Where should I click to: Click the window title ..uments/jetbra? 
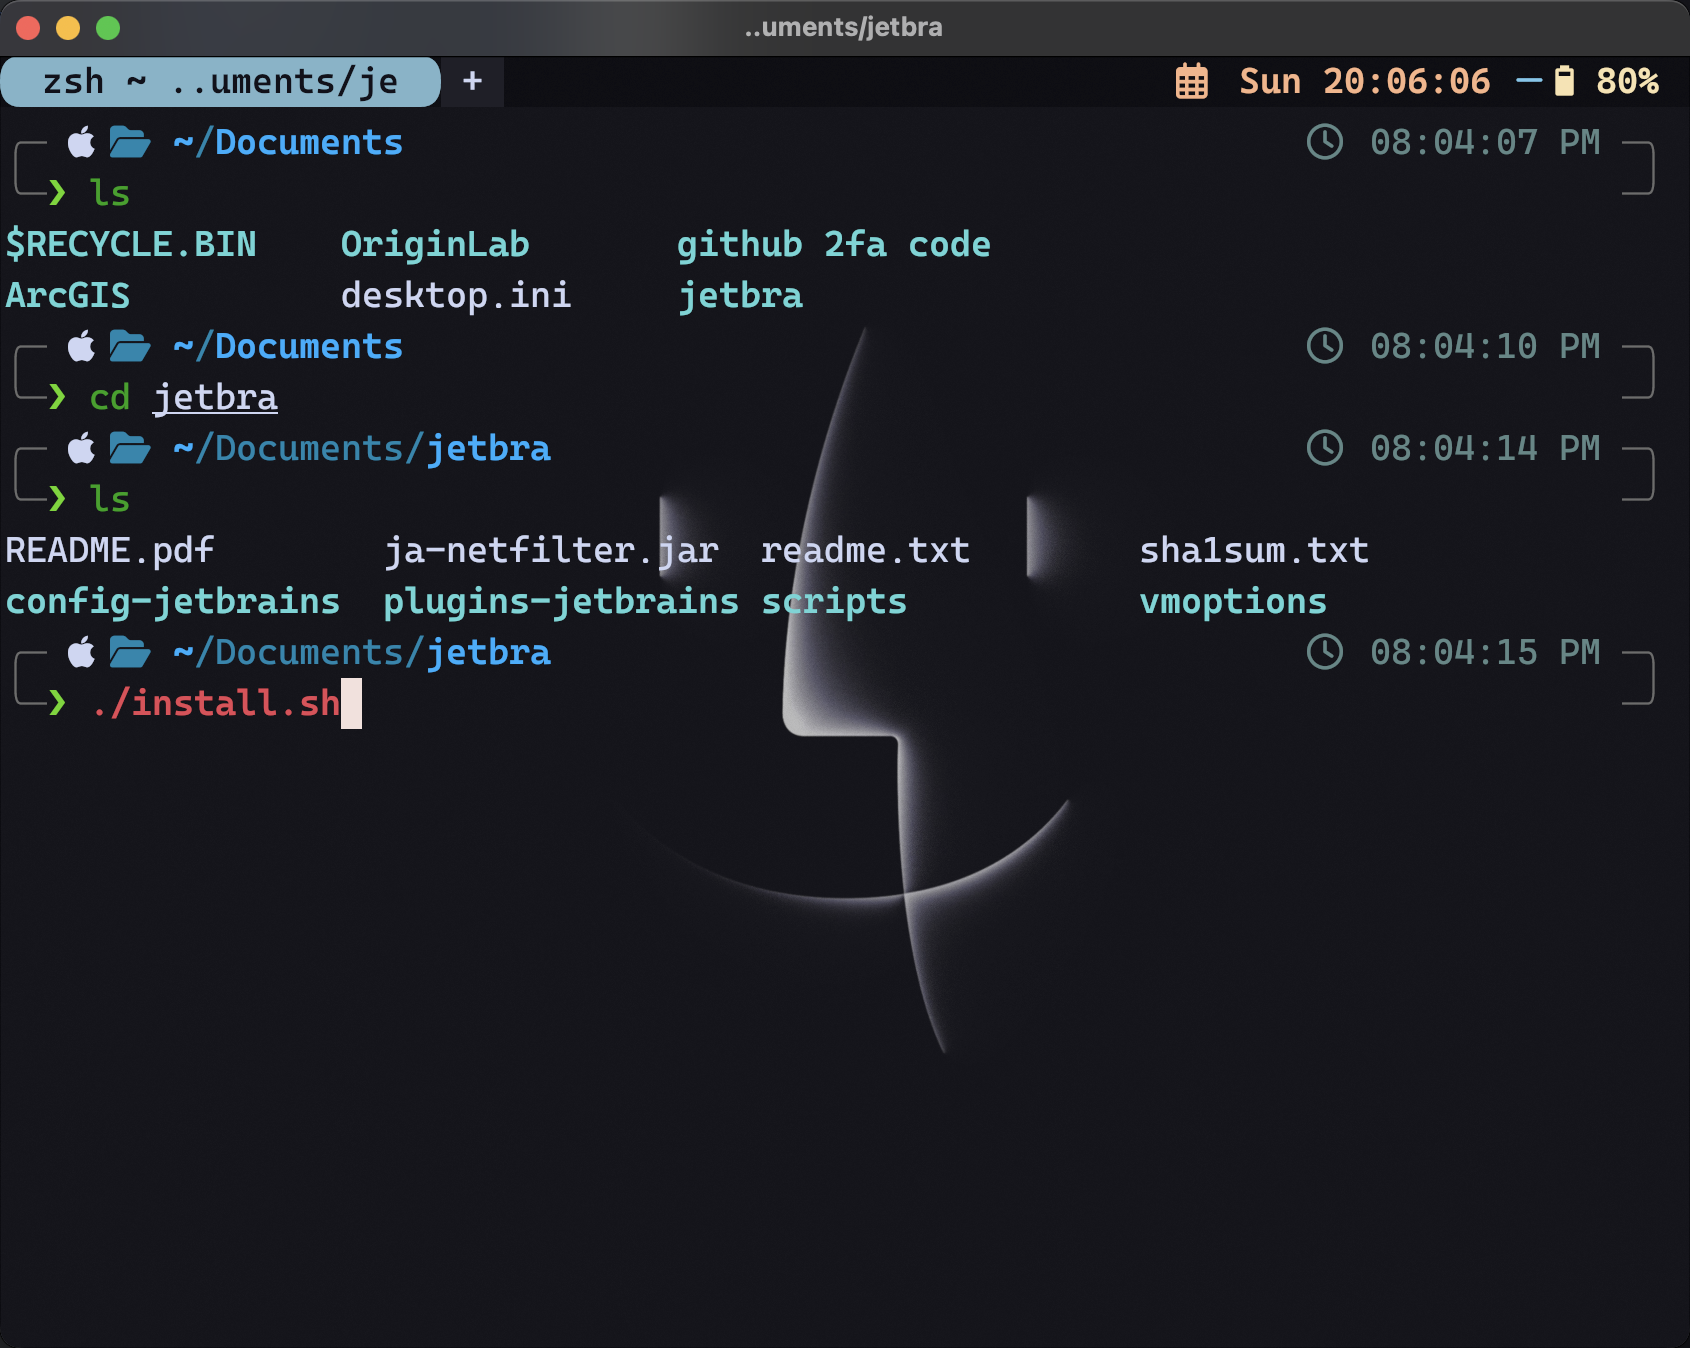pos(844,27)
